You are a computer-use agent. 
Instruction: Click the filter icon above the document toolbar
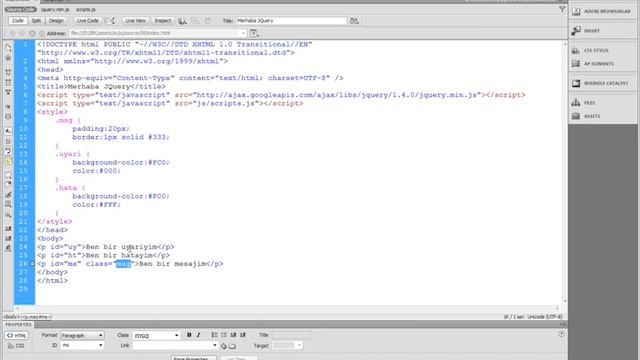562,9
